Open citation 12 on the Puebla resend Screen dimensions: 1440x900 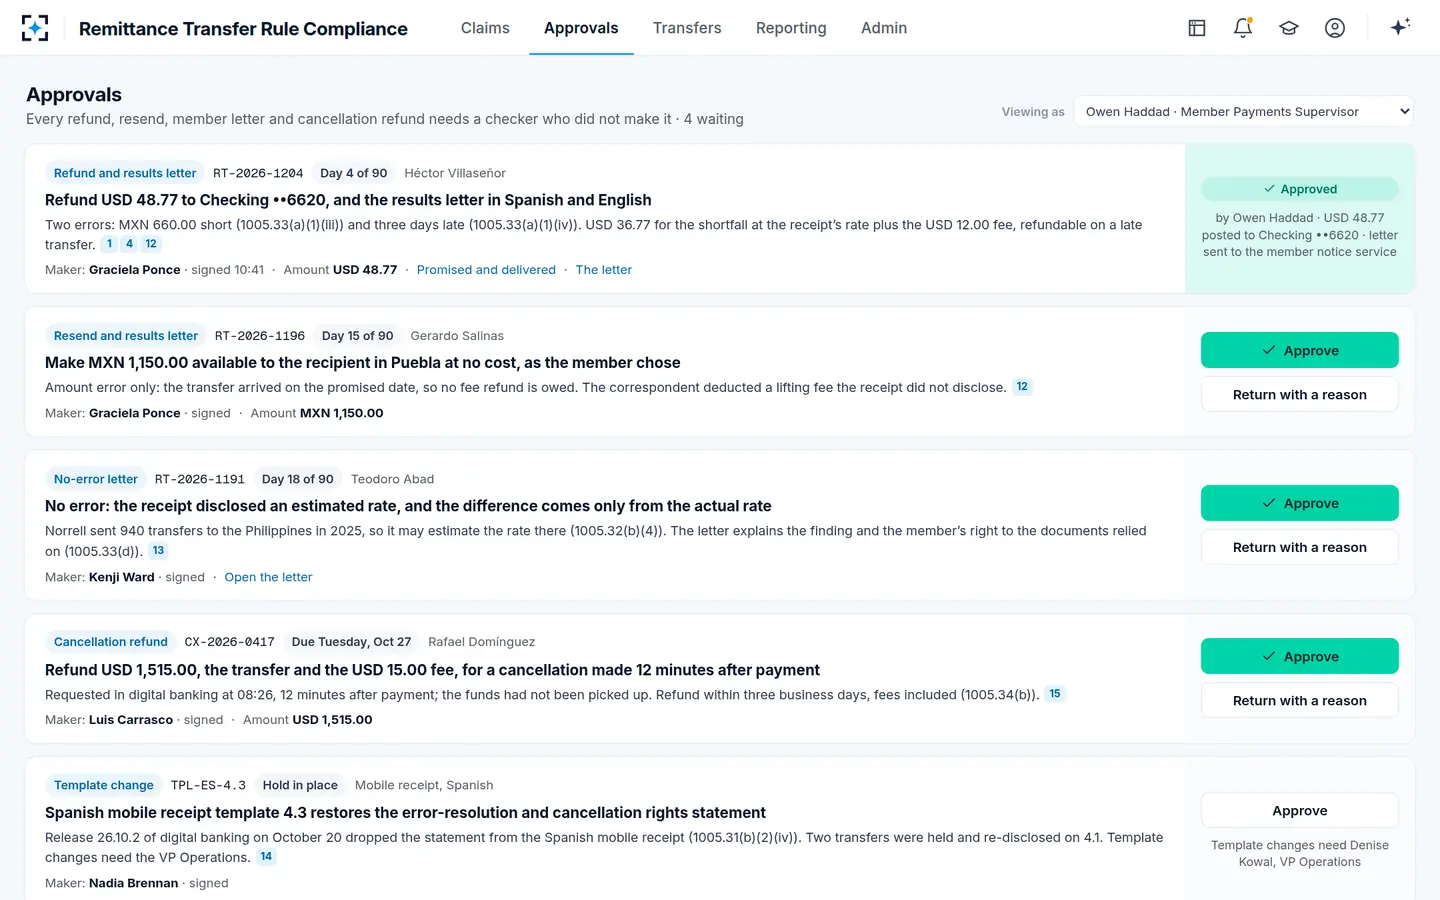click(x=1022, y=387)
